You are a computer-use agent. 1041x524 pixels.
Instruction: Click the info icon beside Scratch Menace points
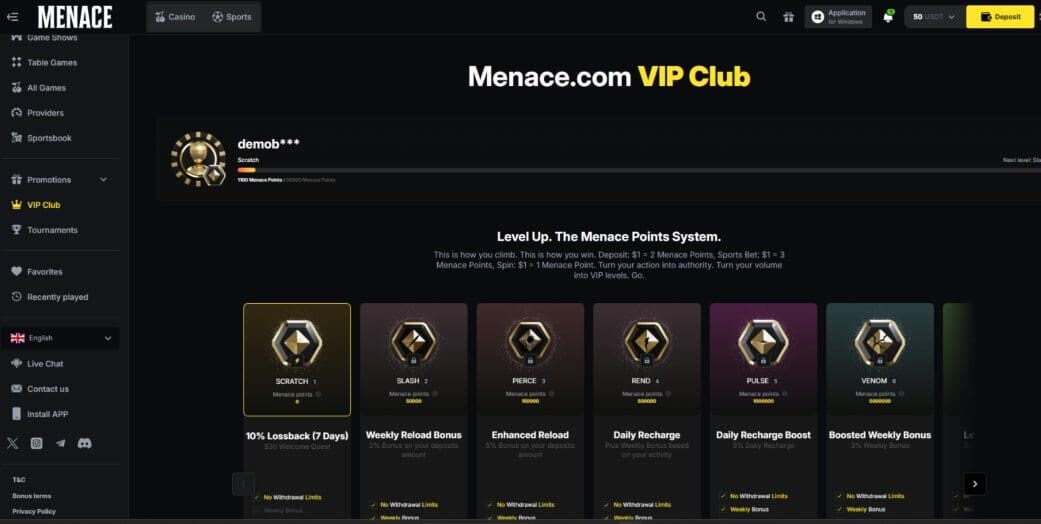click(319, 394)
